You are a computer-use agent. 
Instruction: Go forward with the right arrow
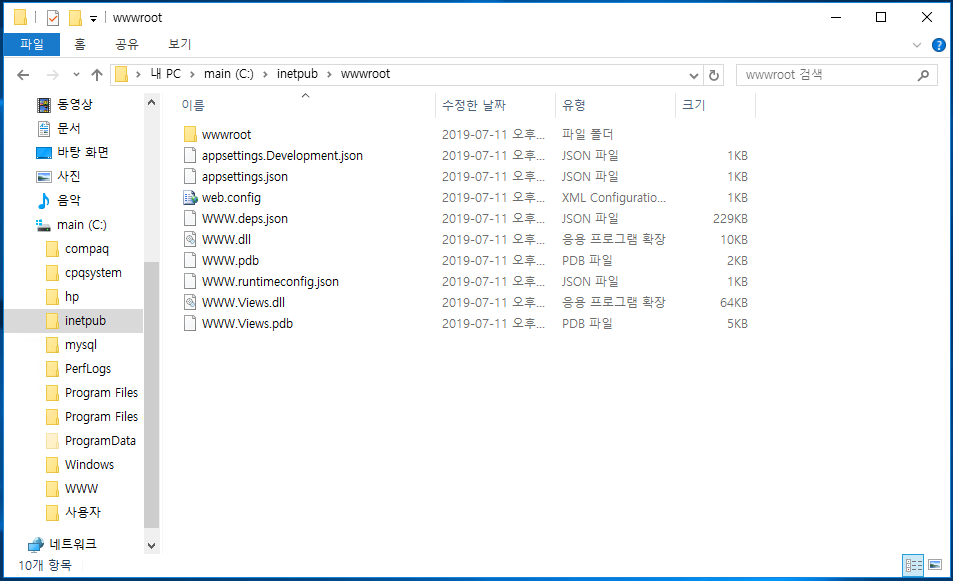(x=53, y=75)
